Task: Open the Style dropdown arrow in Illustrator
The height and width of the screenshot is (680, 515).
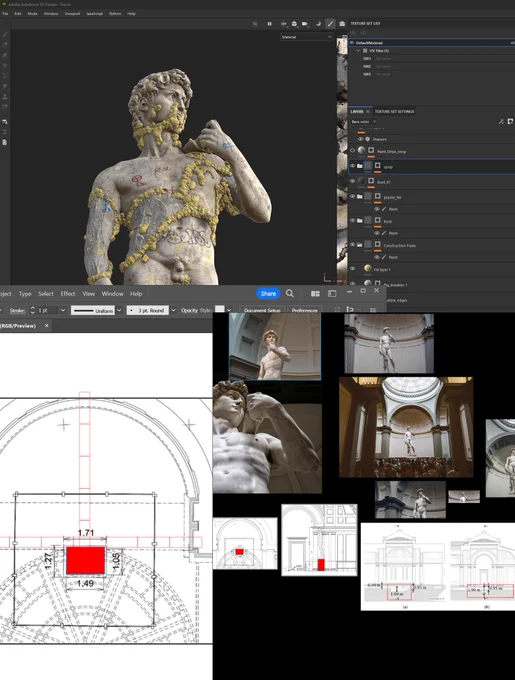Action: coord(229,310)
